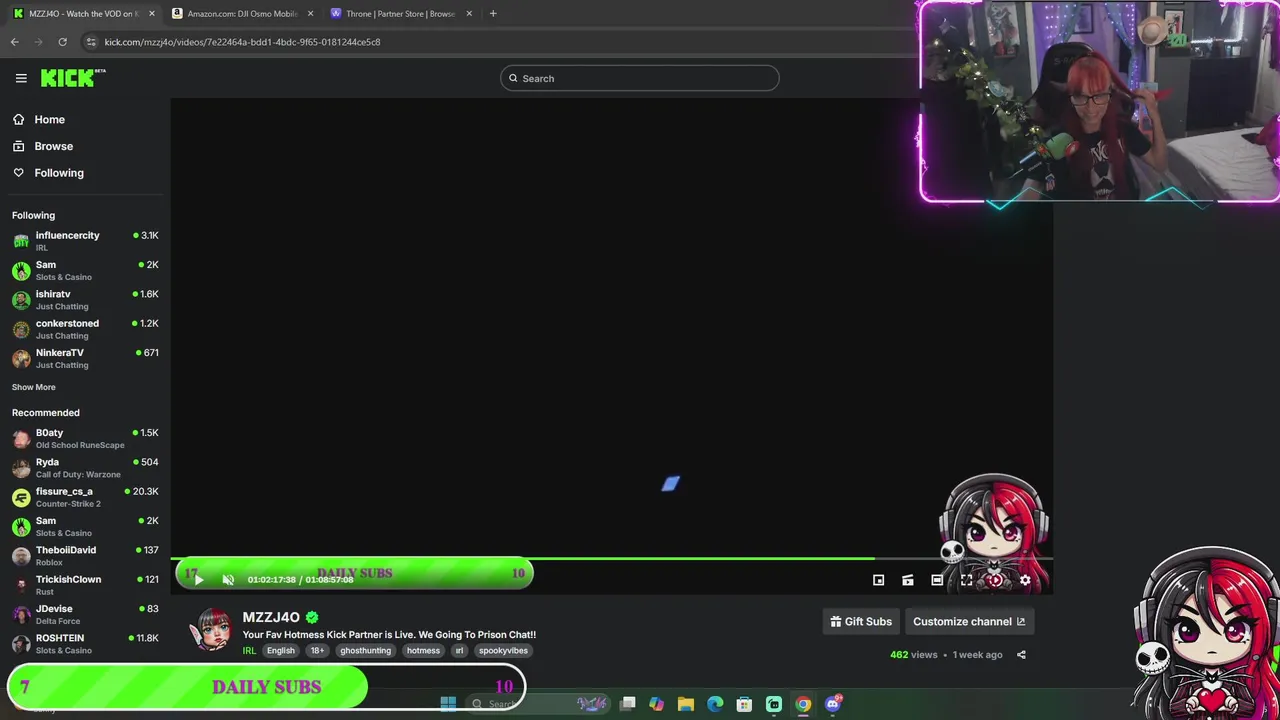Click MZZJ4O channel avatar
1280x720 pixels.
click(x=211, y=630)
